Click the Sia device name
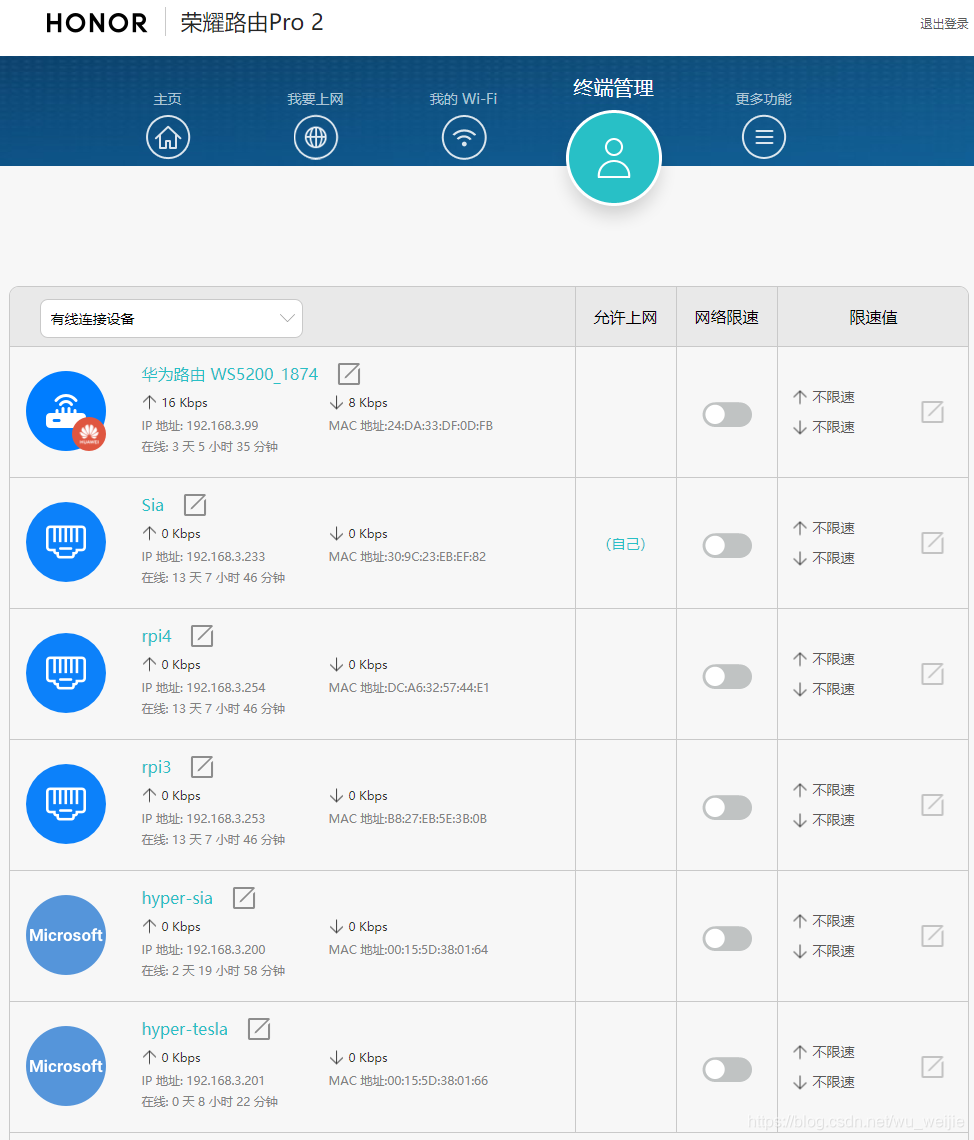 (153, 505)
